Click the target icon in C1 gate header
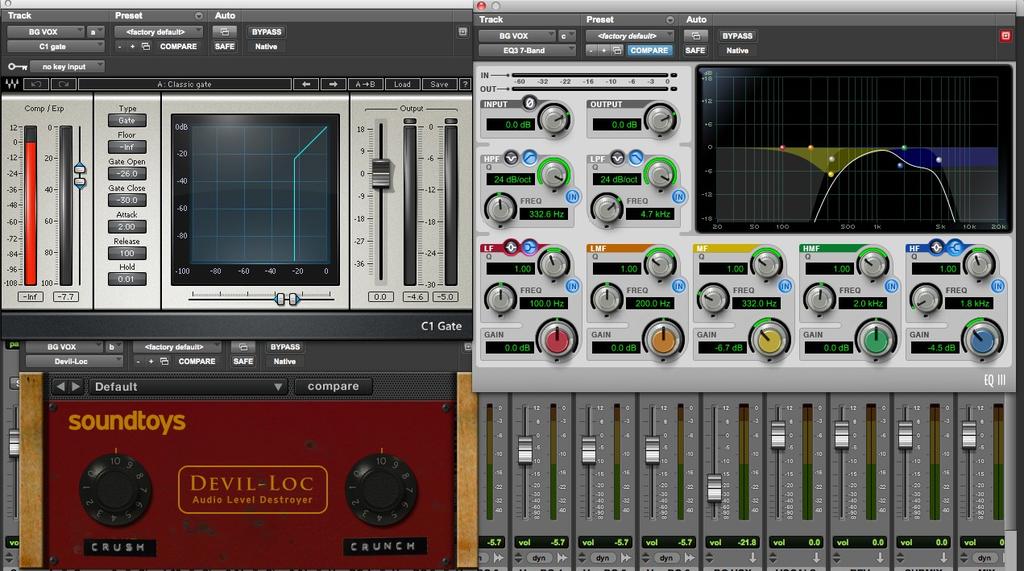 [462, 31]
